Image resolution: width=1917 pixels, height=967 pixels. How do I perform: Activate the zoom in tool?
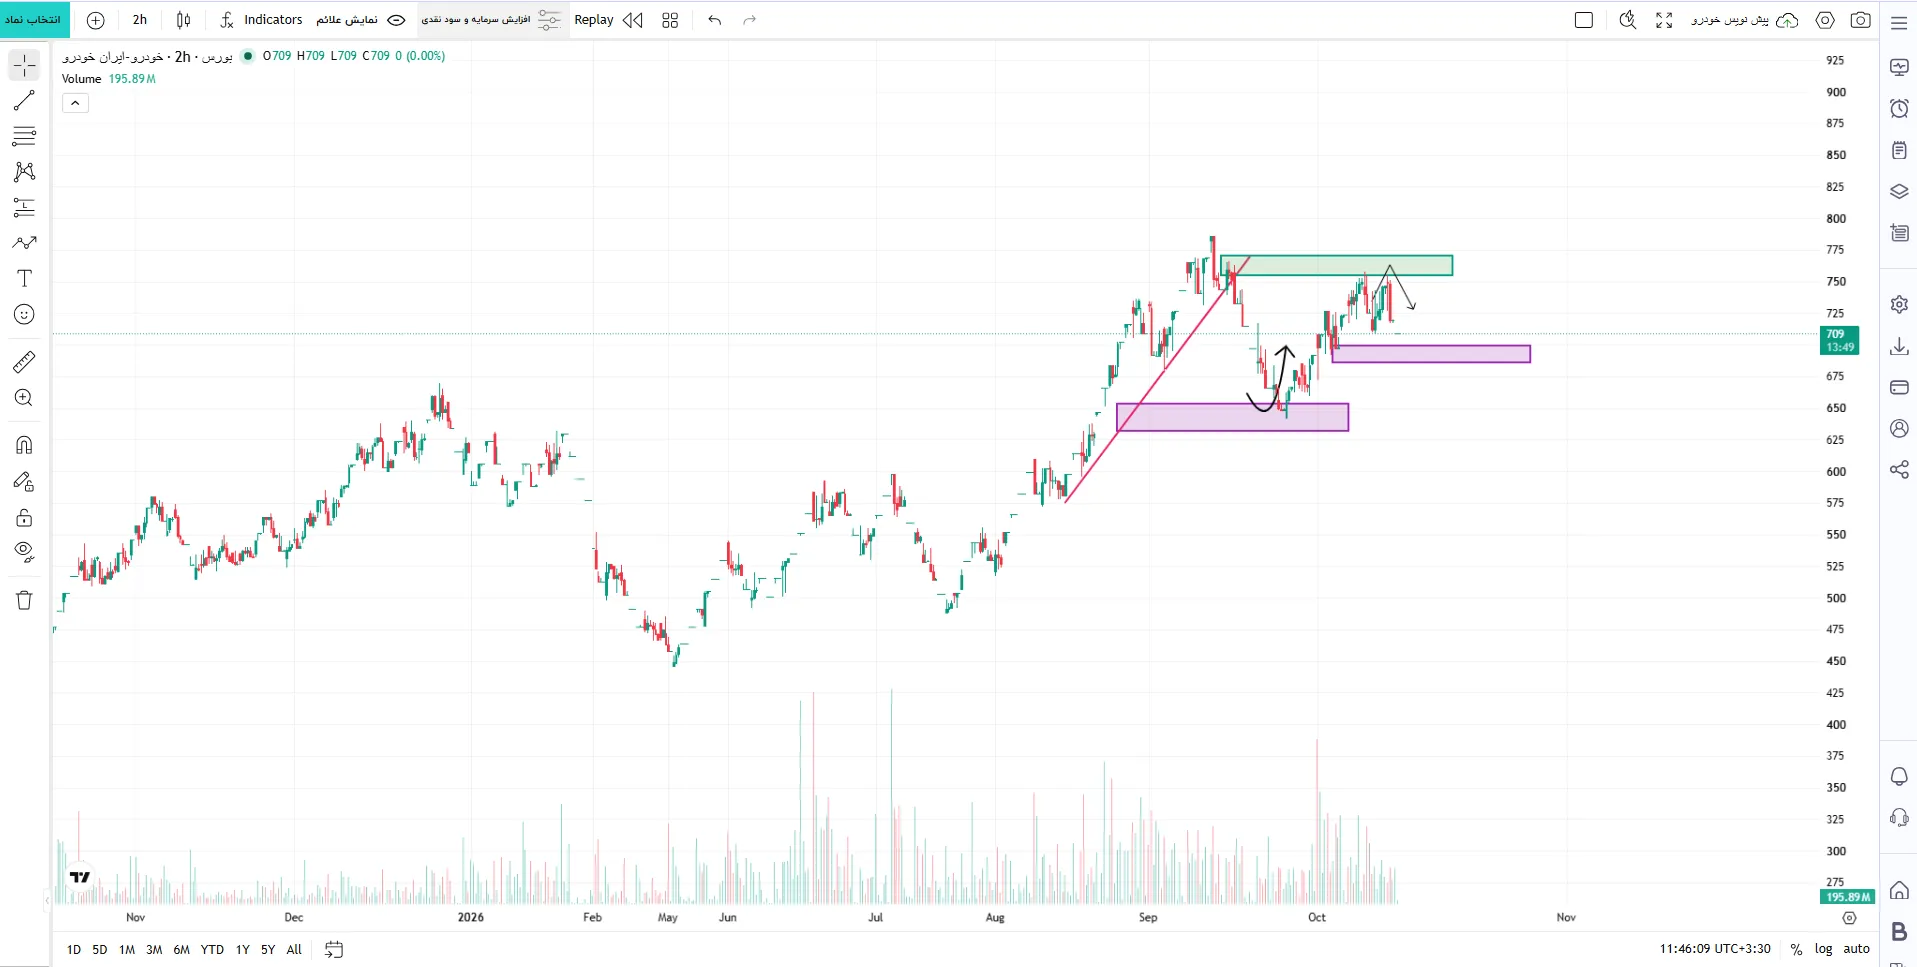[24, 398]
